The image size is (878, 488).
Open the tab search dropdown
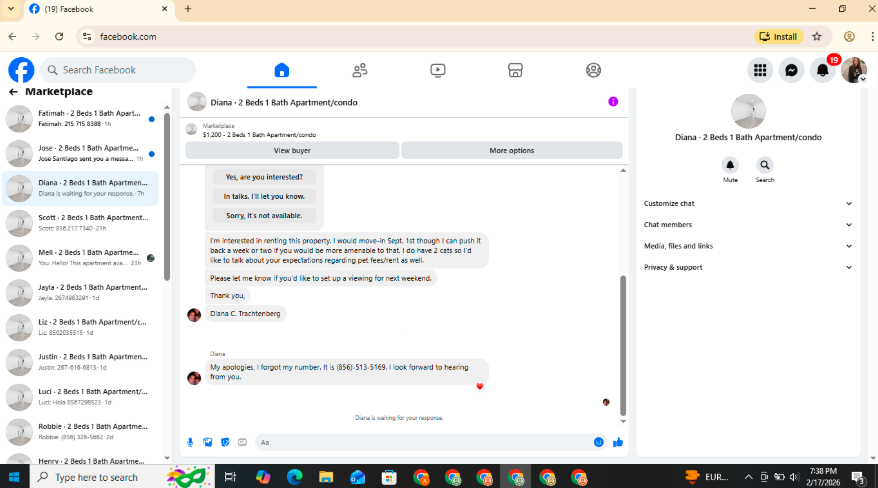click(11, 9)
